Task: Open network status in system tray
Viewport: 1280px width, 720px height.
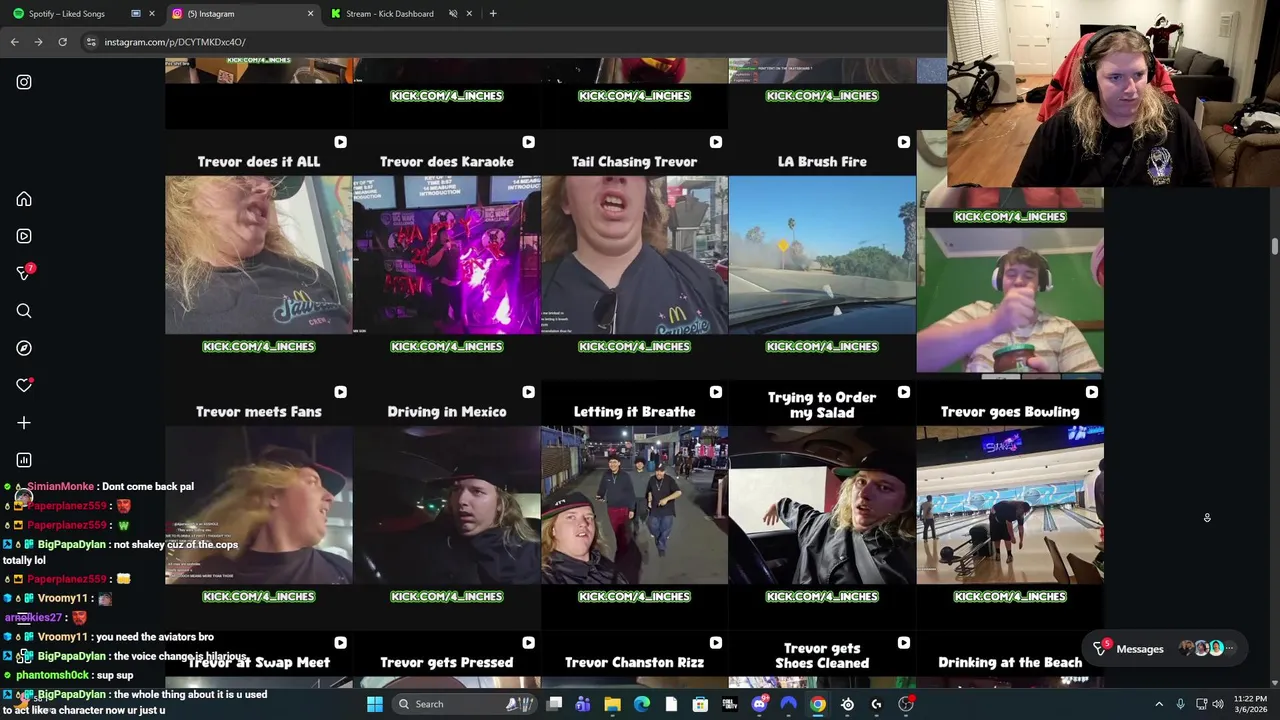Action: tap(1201, 704)
